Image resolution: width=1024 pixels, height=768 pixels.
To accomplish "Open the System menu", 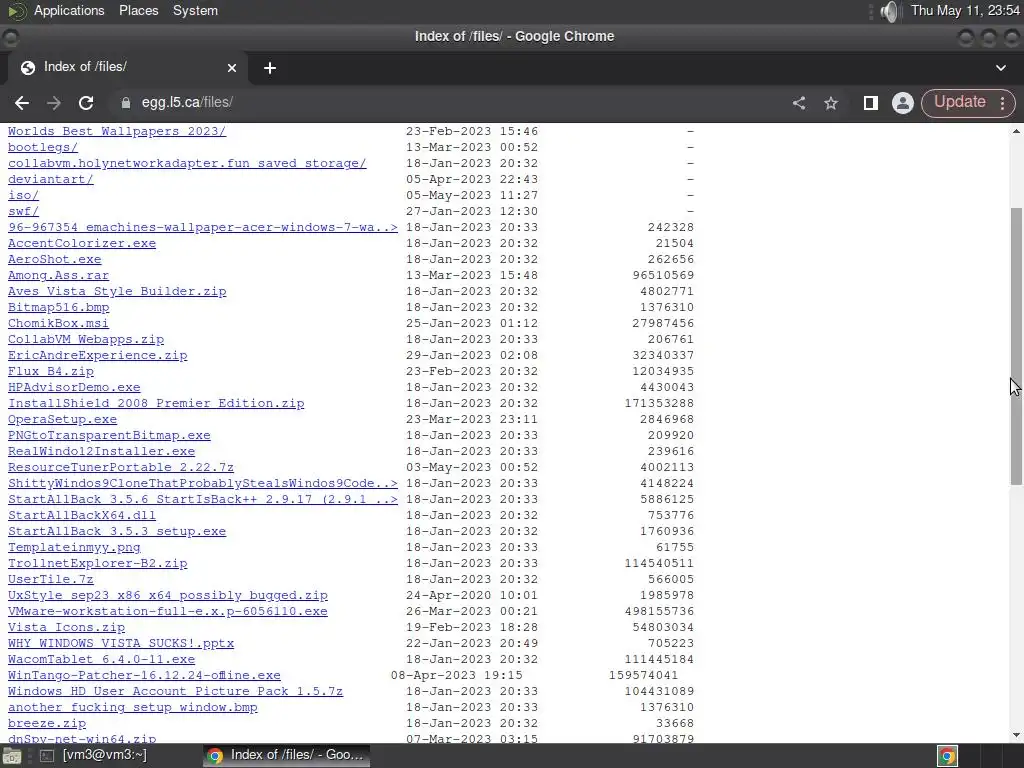I will click(x=195, y=10).
